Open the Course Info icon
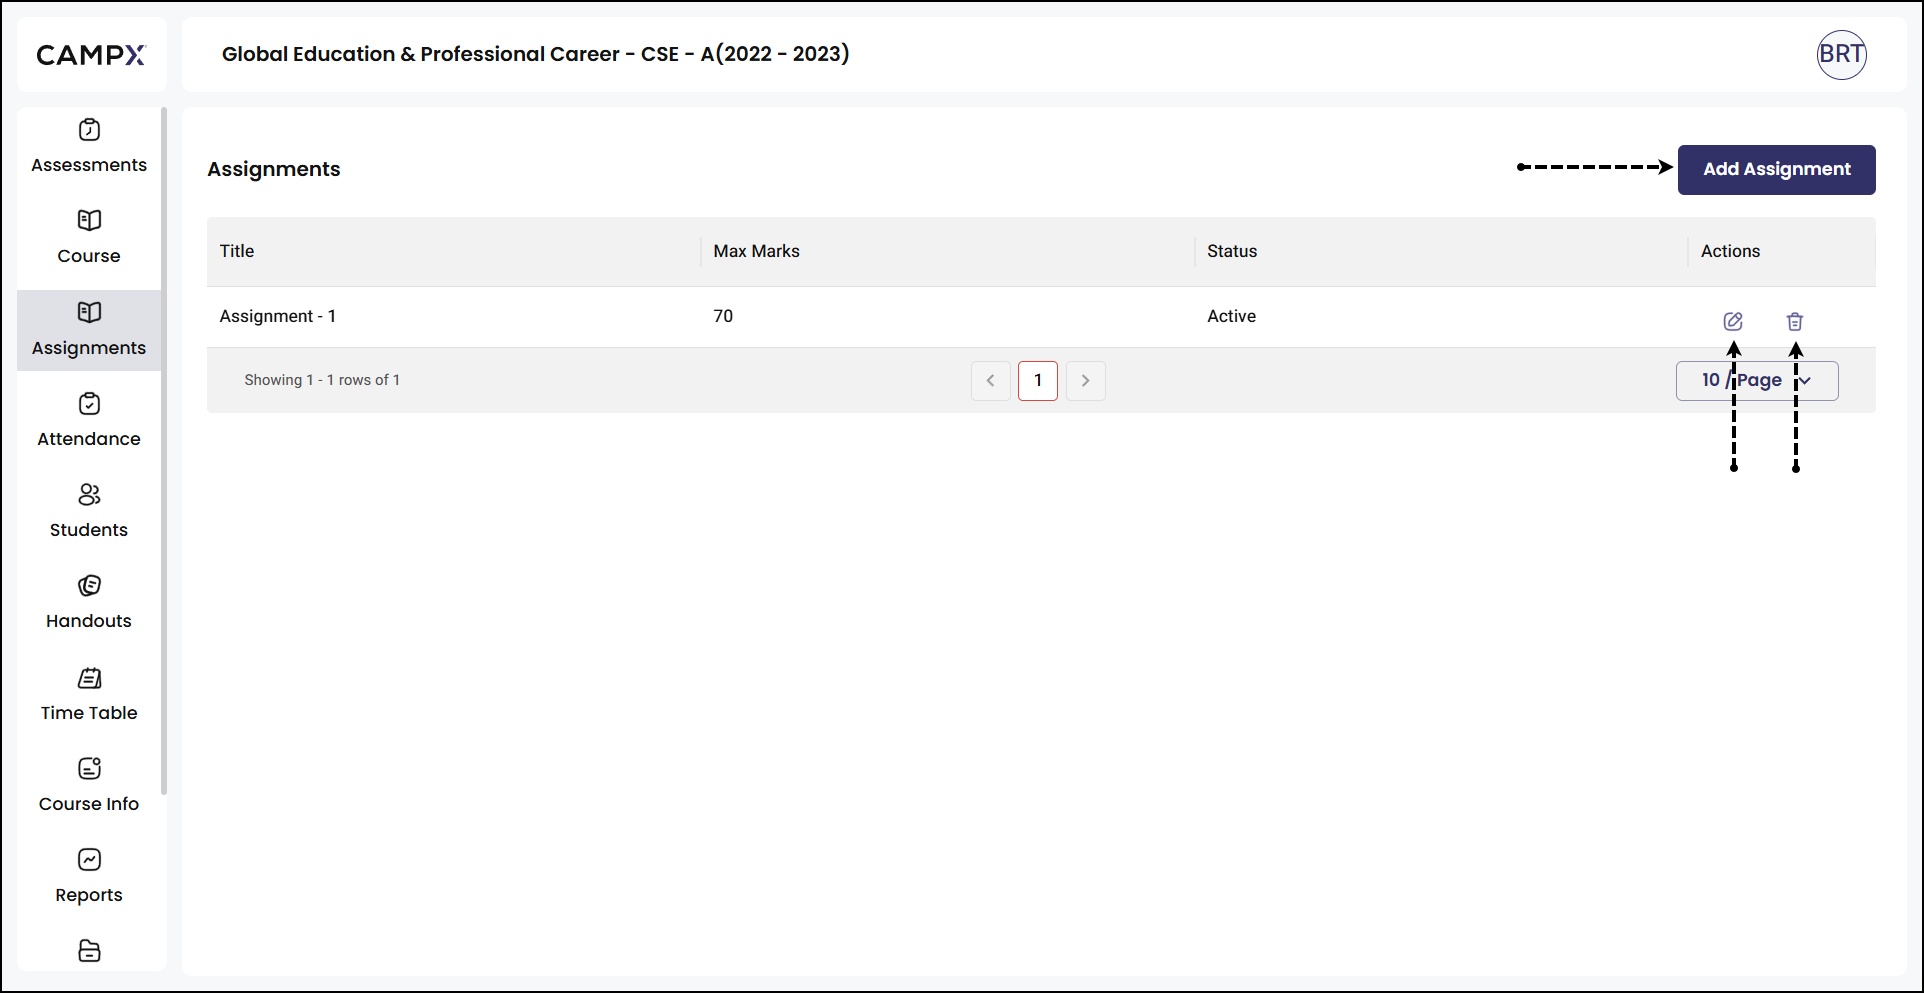This screenshot has width=1924, height=993. 89,769
